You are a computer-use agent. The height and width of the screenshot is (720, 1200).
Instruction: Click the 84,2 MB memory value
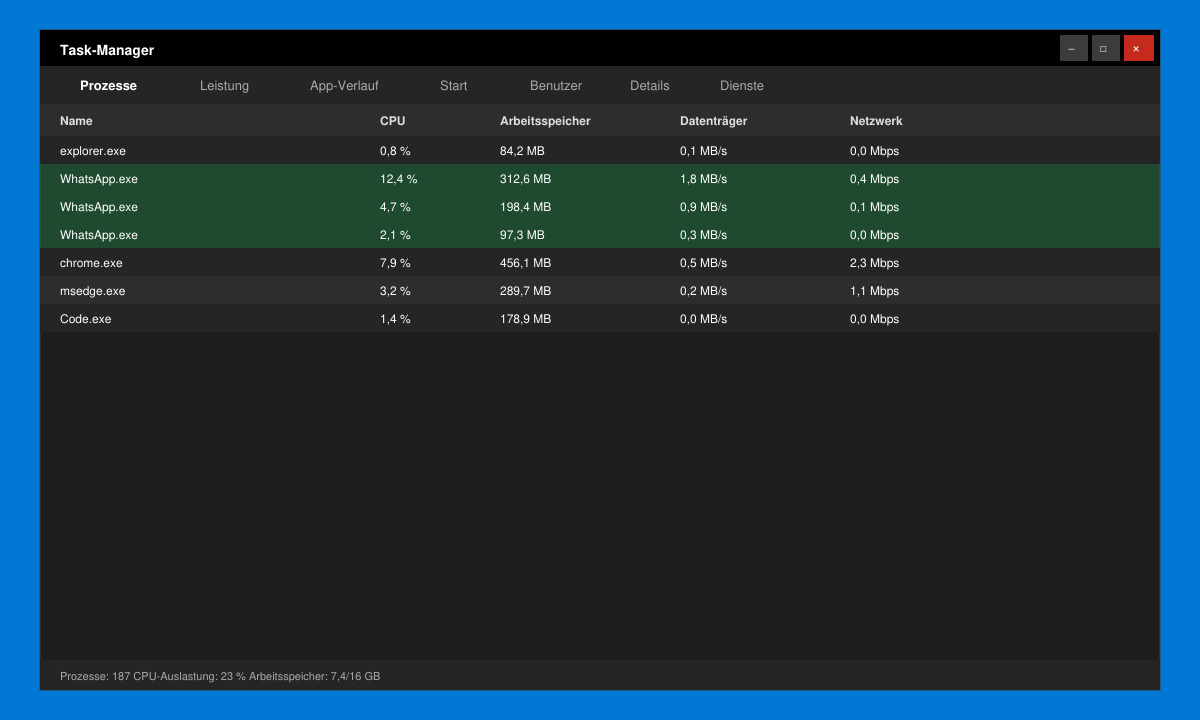click(x=522, y=151)
